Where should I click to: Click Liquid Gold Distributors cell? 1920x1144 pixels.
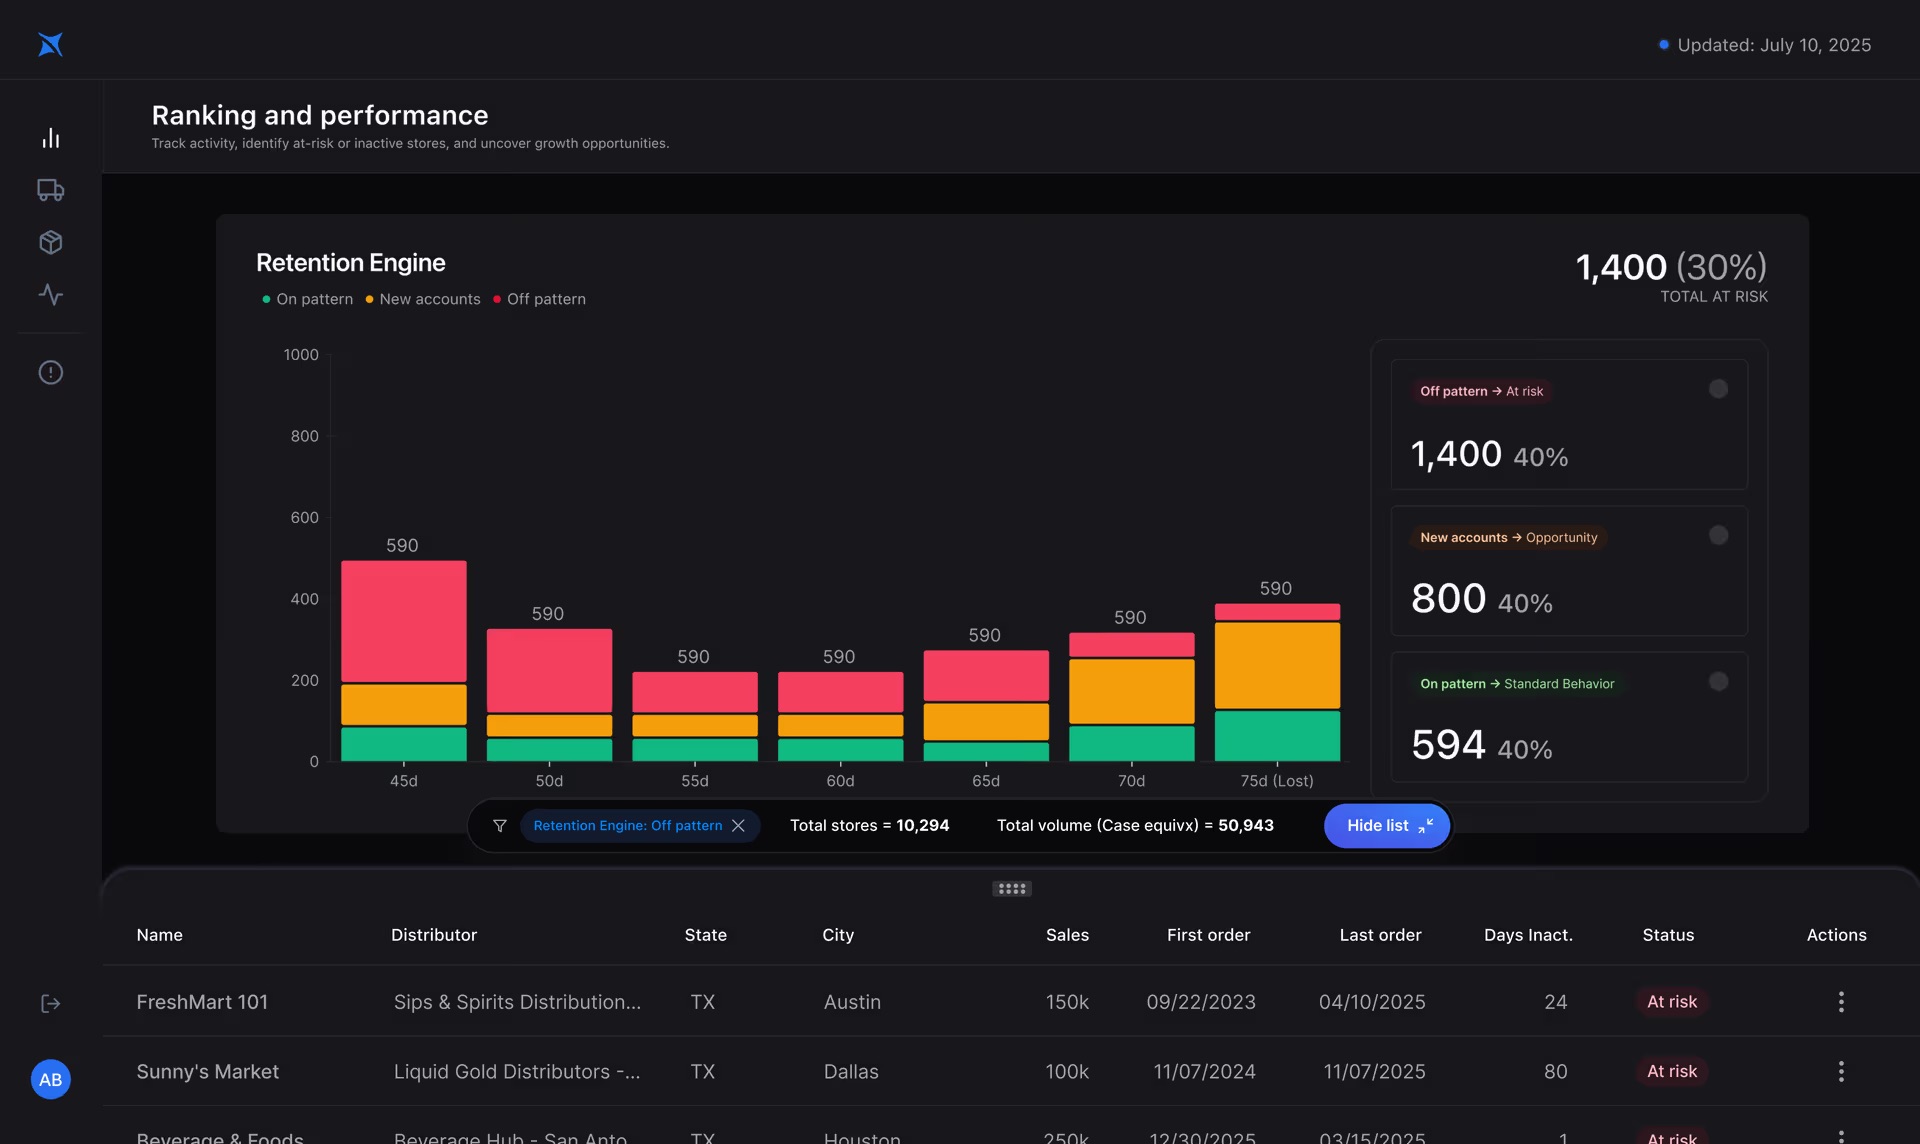click(517, 1071)
